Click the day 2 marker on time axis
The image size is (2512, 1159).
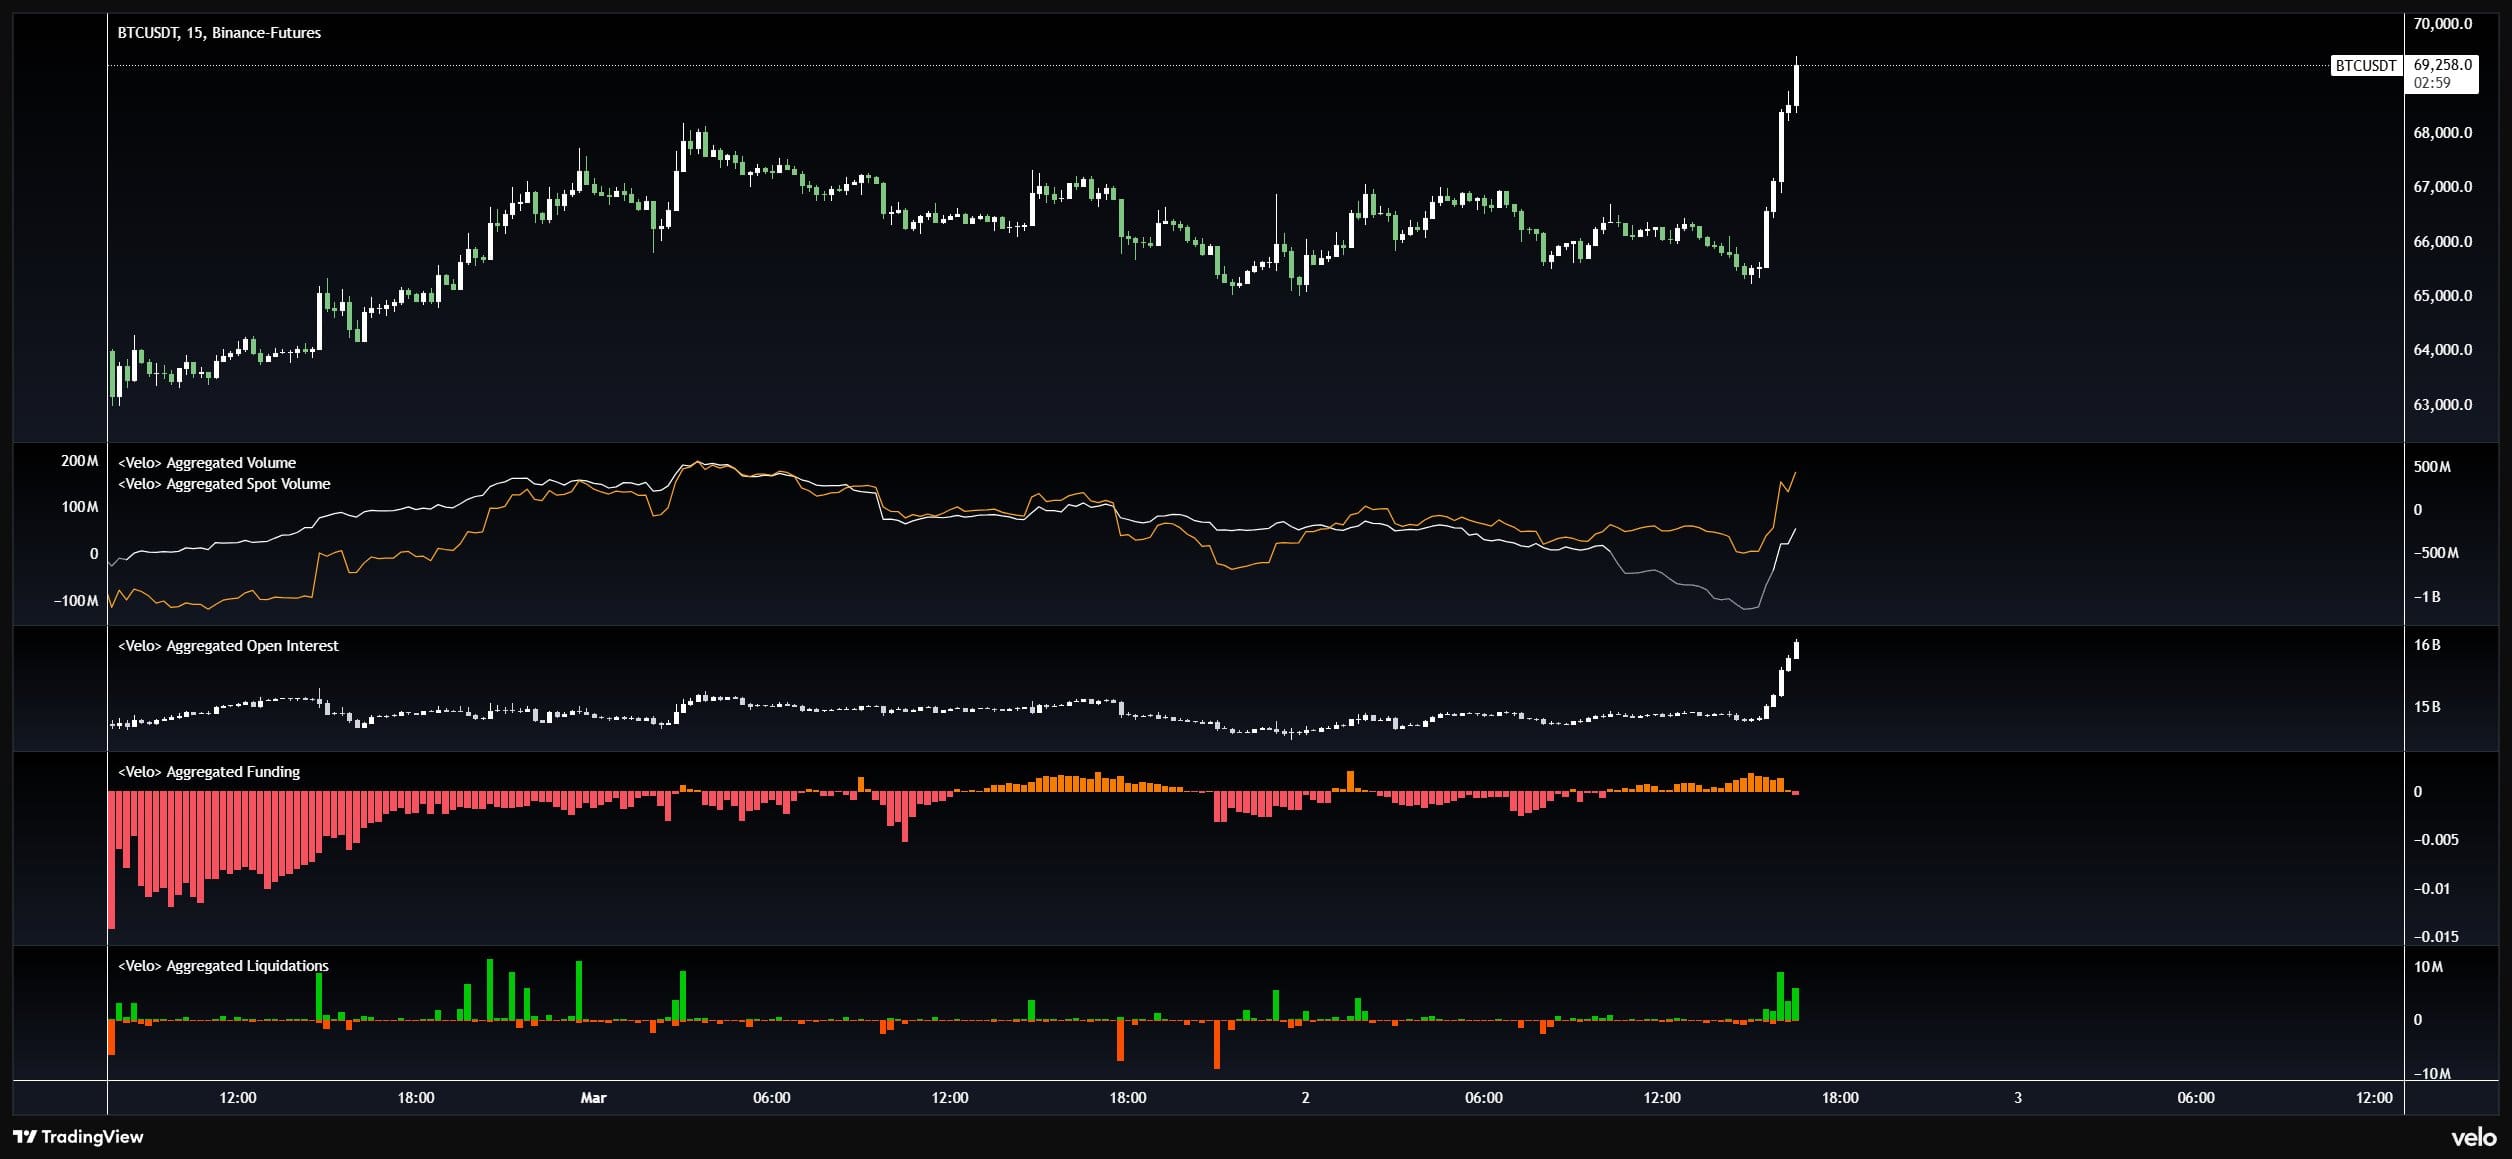coord(1305,1098)
